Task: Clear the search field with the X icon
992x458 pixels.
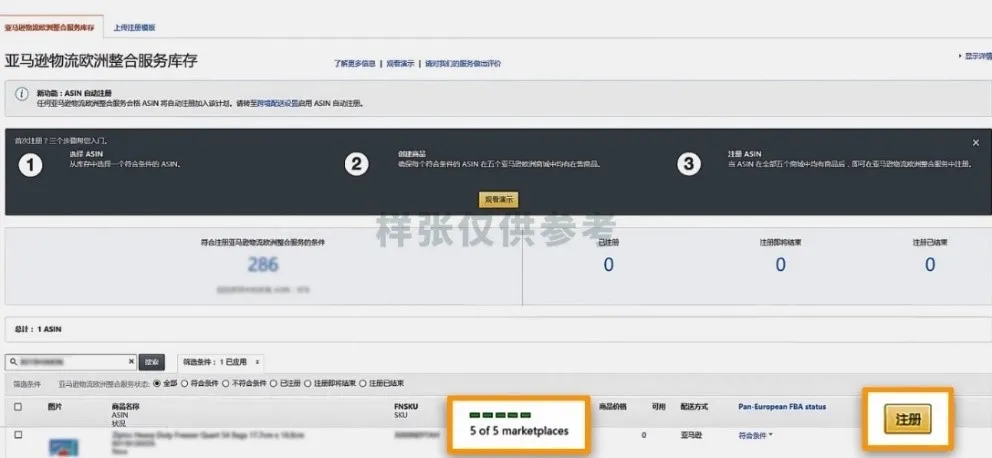Action: 131,362
